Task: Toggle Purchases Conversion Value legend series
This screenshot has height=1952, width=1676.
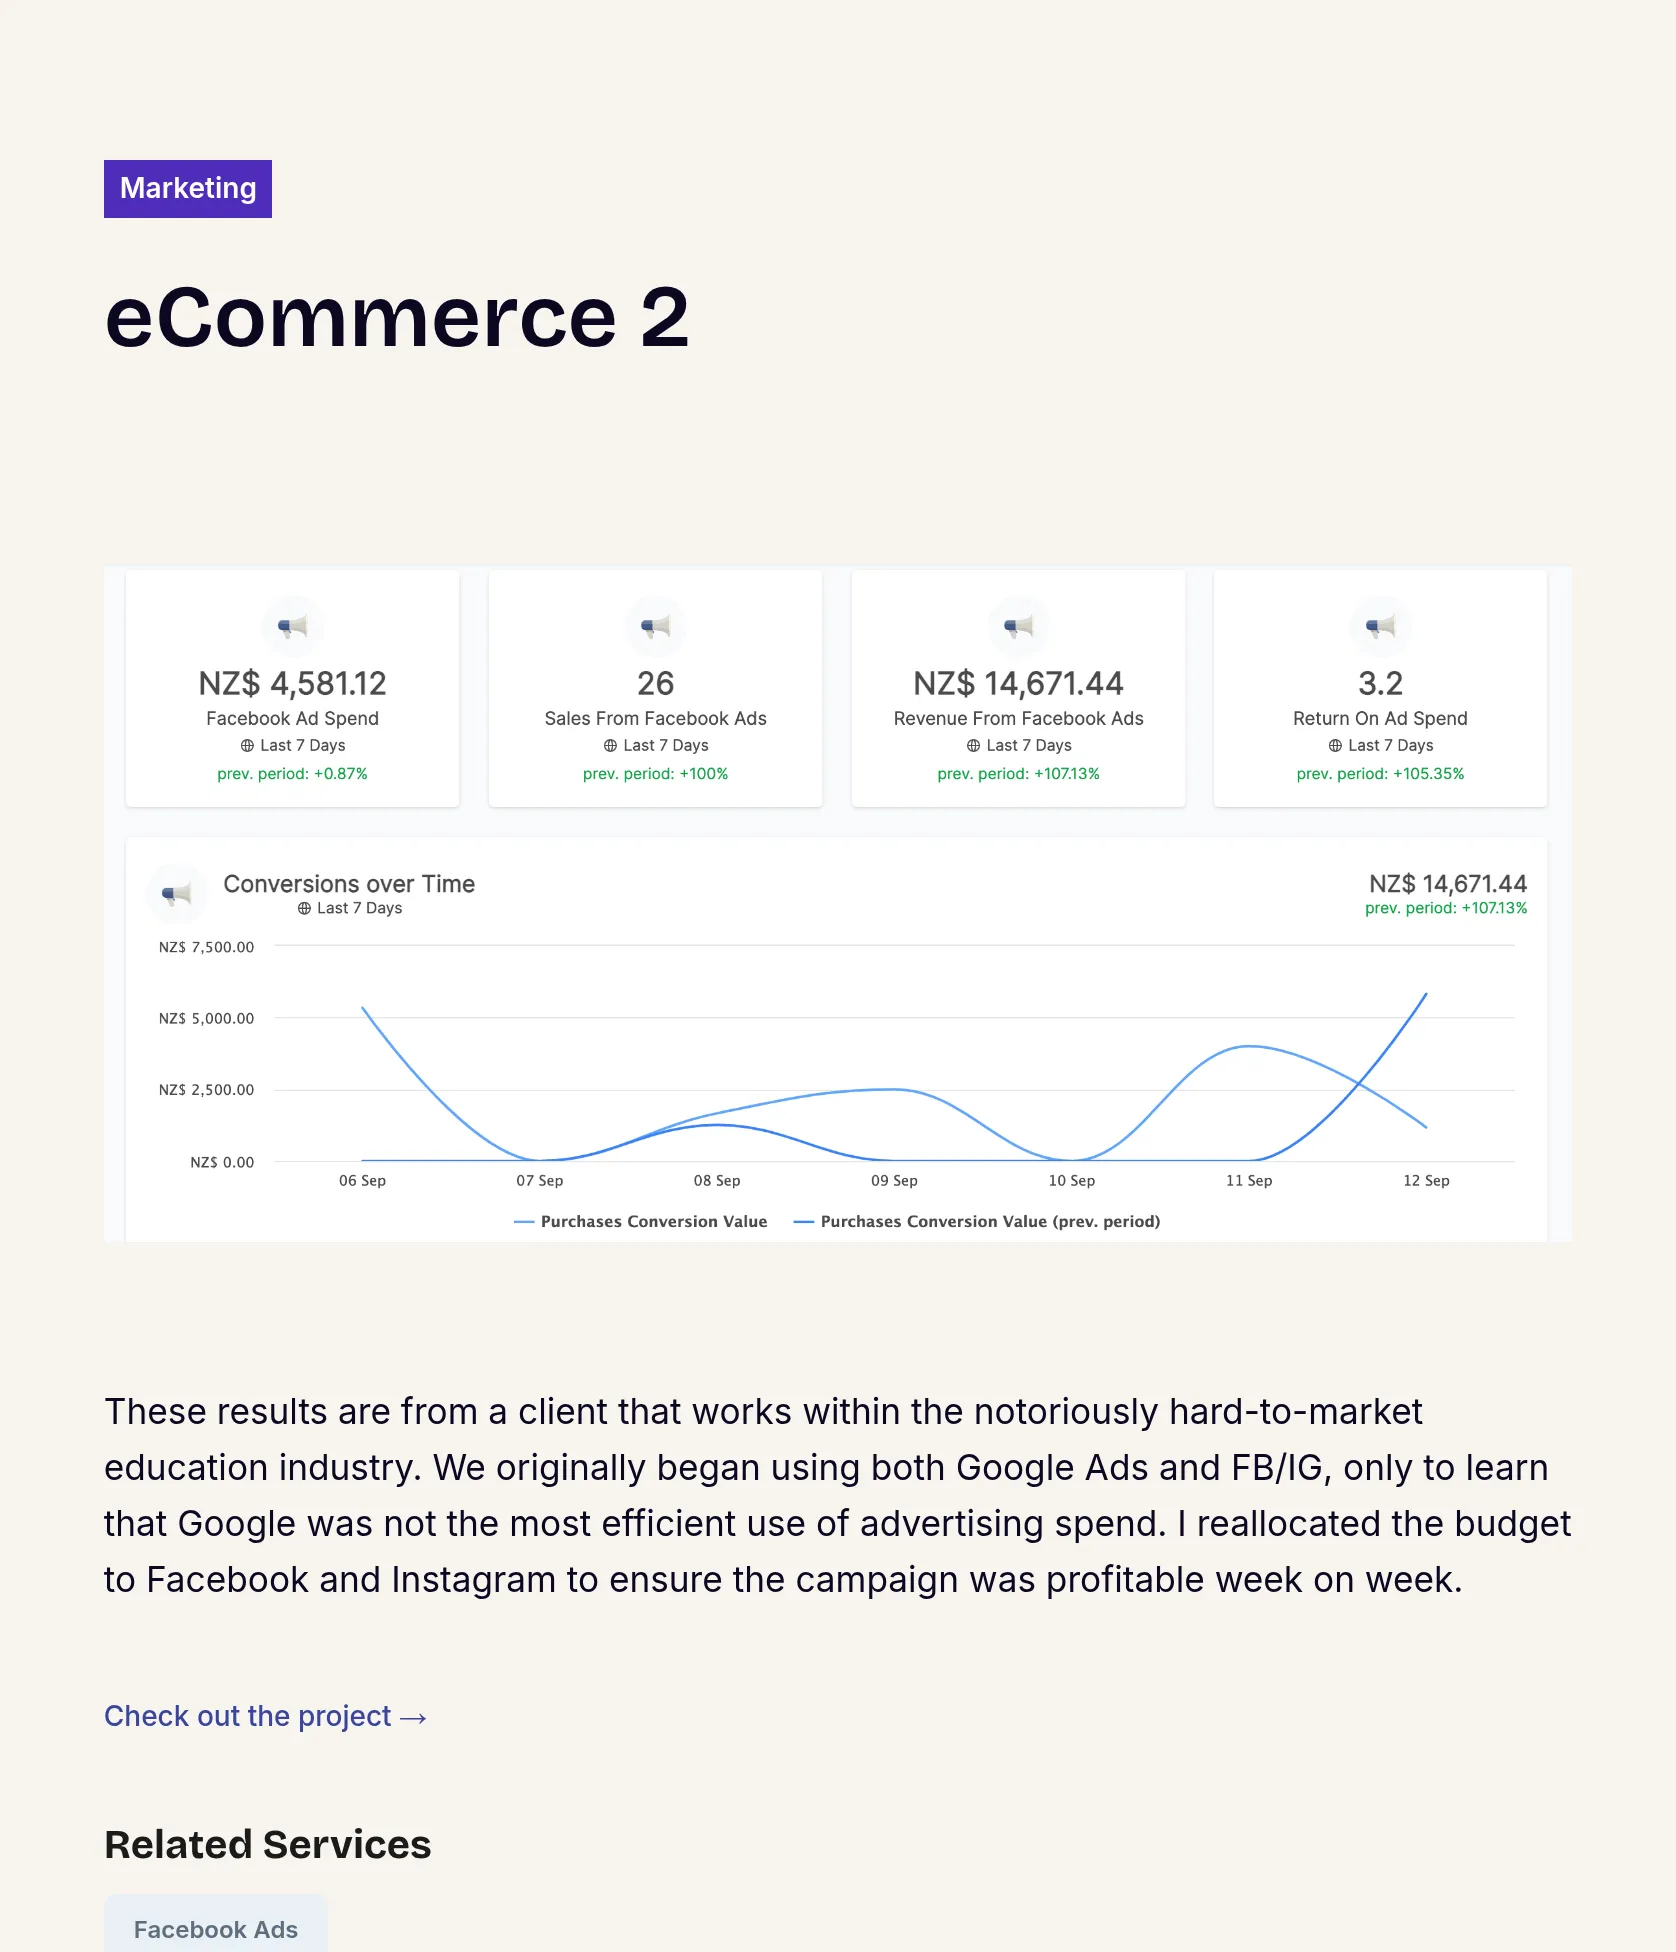Action: [640, 1222]
